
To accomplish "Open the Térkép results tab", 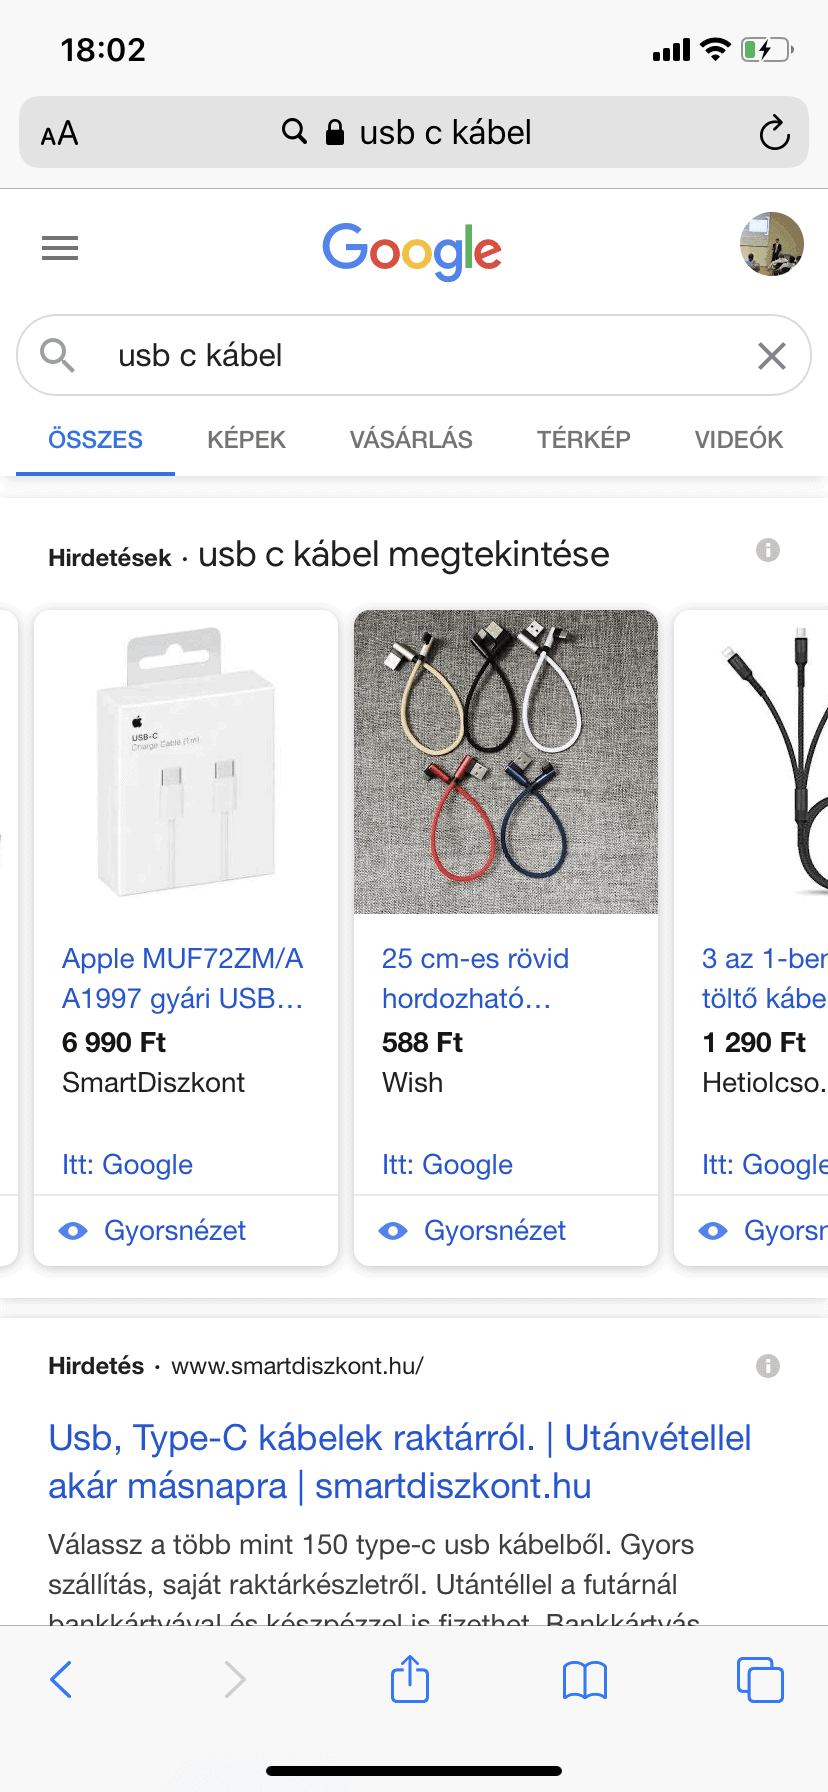I will coord(583,440).
